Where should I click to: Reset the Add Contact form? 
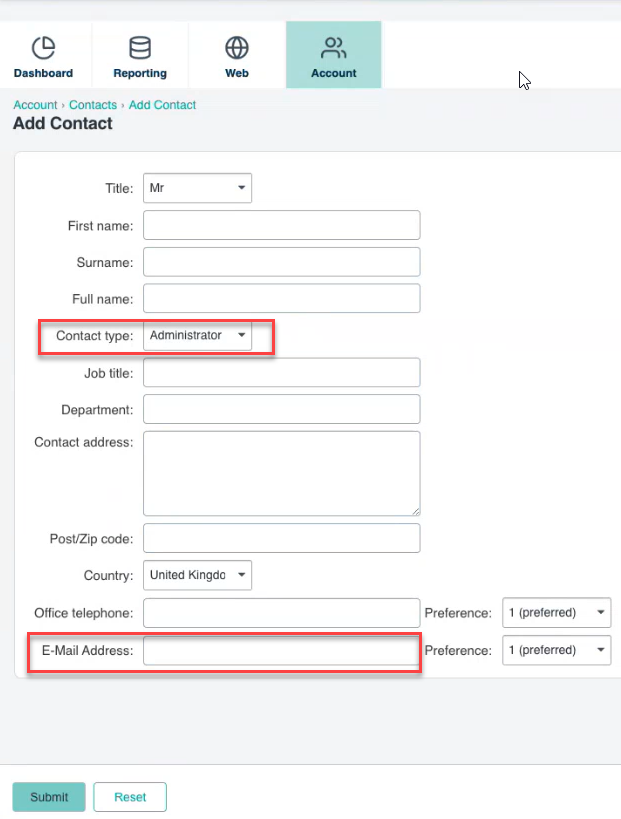click(129, 797)
